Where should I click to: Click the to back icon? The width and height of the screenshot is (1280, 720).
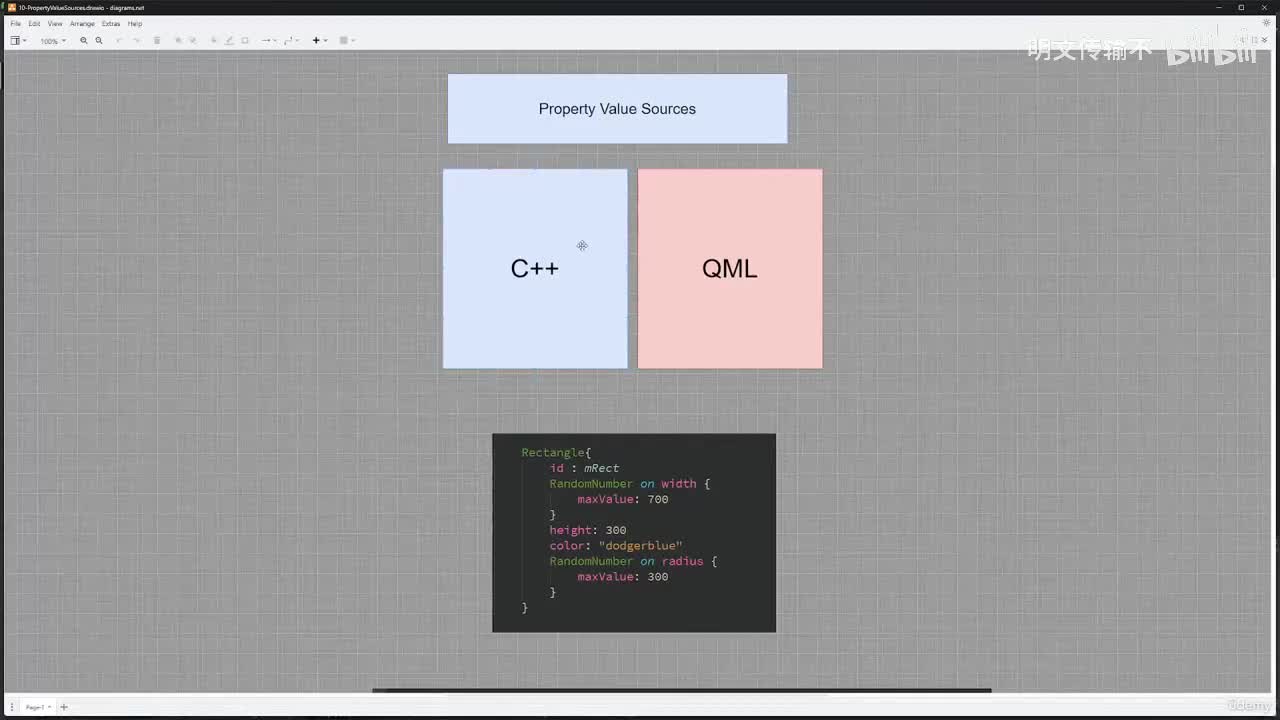192,41
